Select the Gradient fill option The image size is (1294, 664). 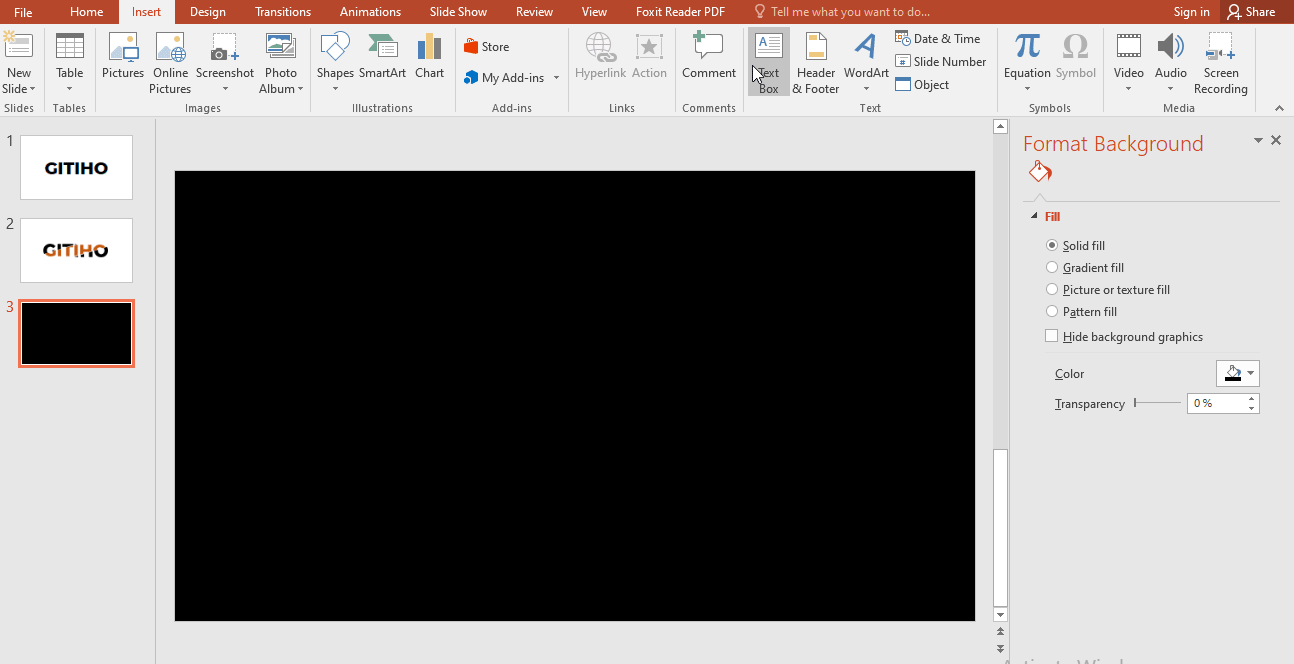tap(1052, 267)
